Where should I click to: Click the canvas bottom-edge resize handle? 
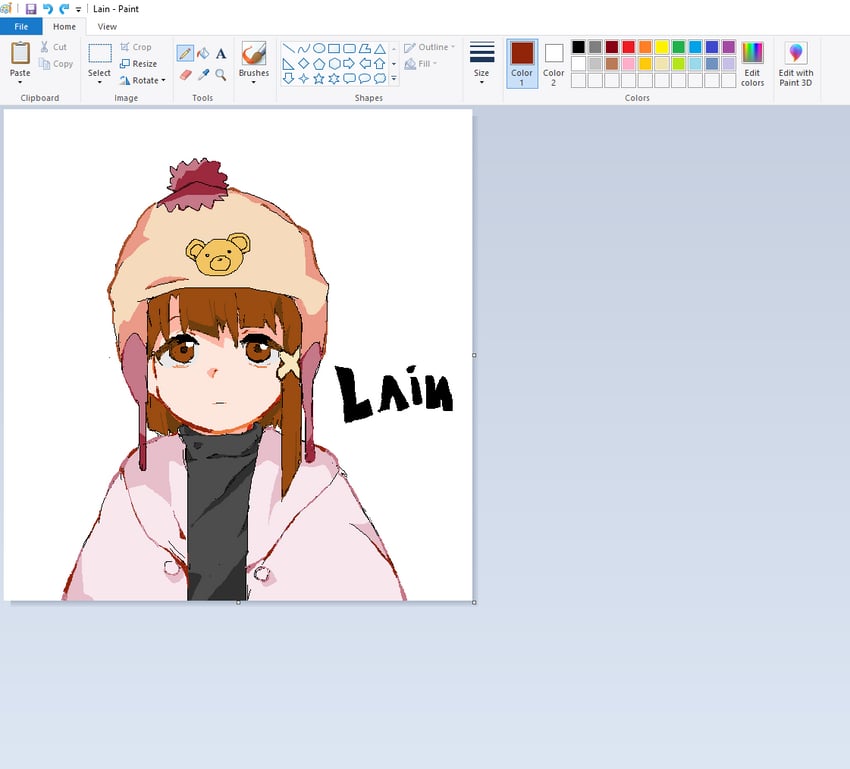pos(238,603)
